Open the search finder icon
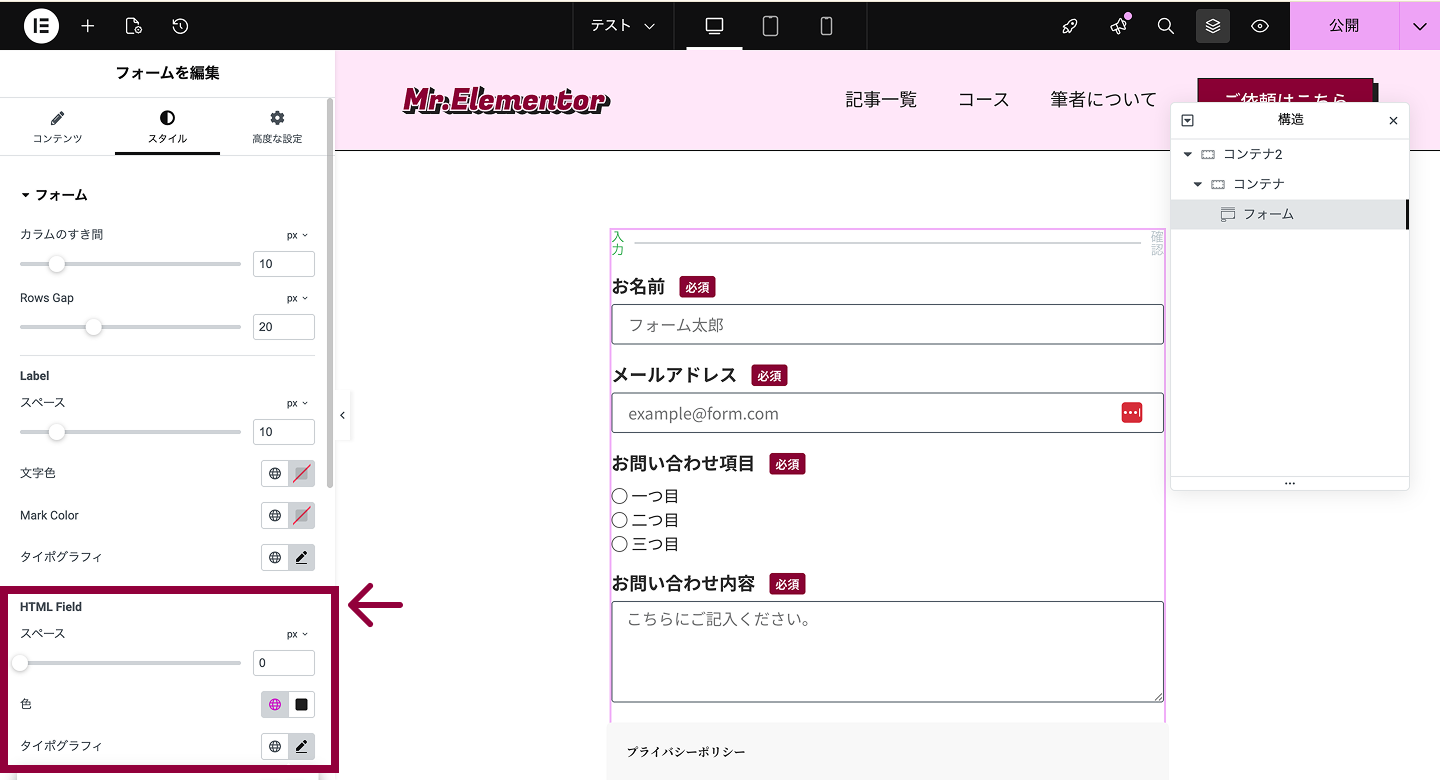 [x=1165, y=26]
